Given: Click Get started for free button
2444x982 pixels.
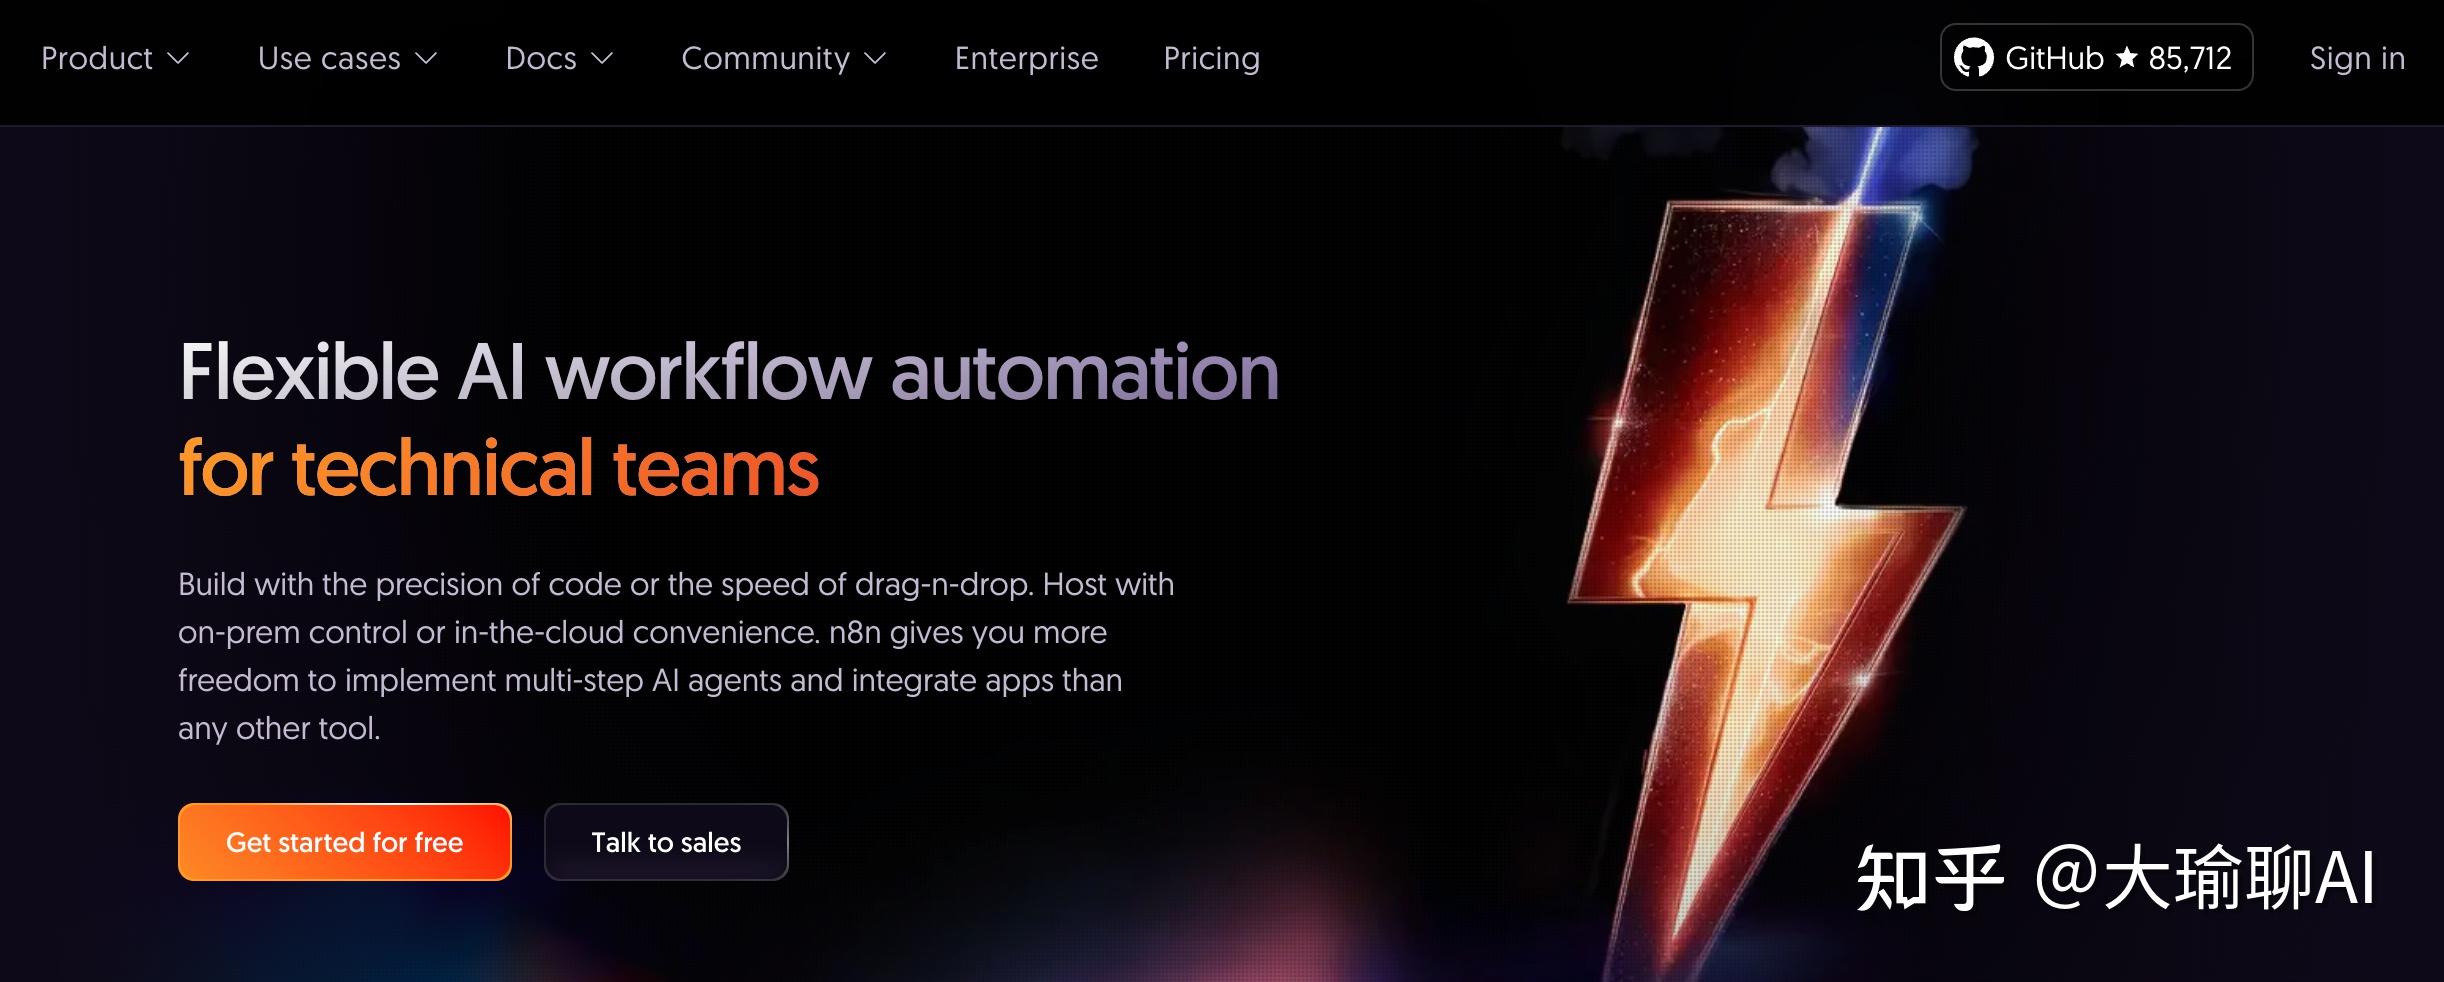Looking at the screenshot, I should point(345,842).
